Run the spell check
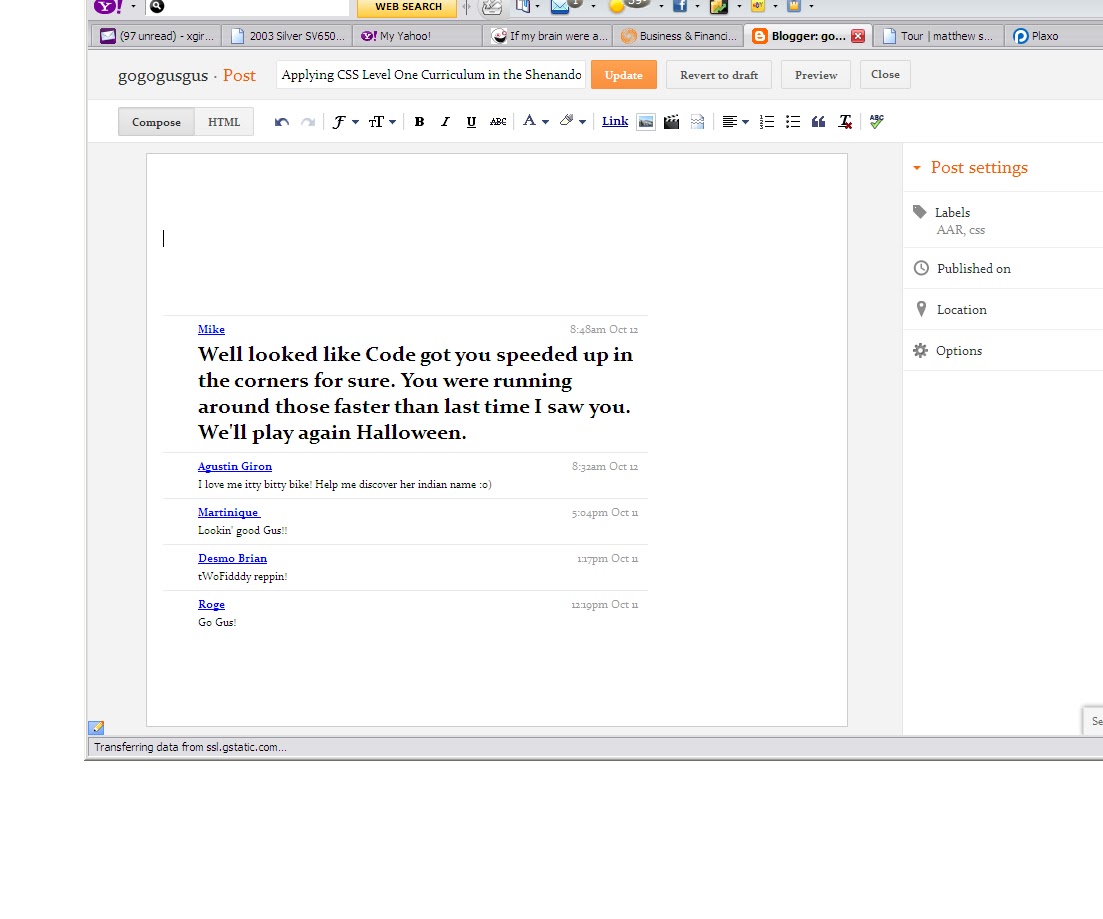1103x919 pixels. 876,121
